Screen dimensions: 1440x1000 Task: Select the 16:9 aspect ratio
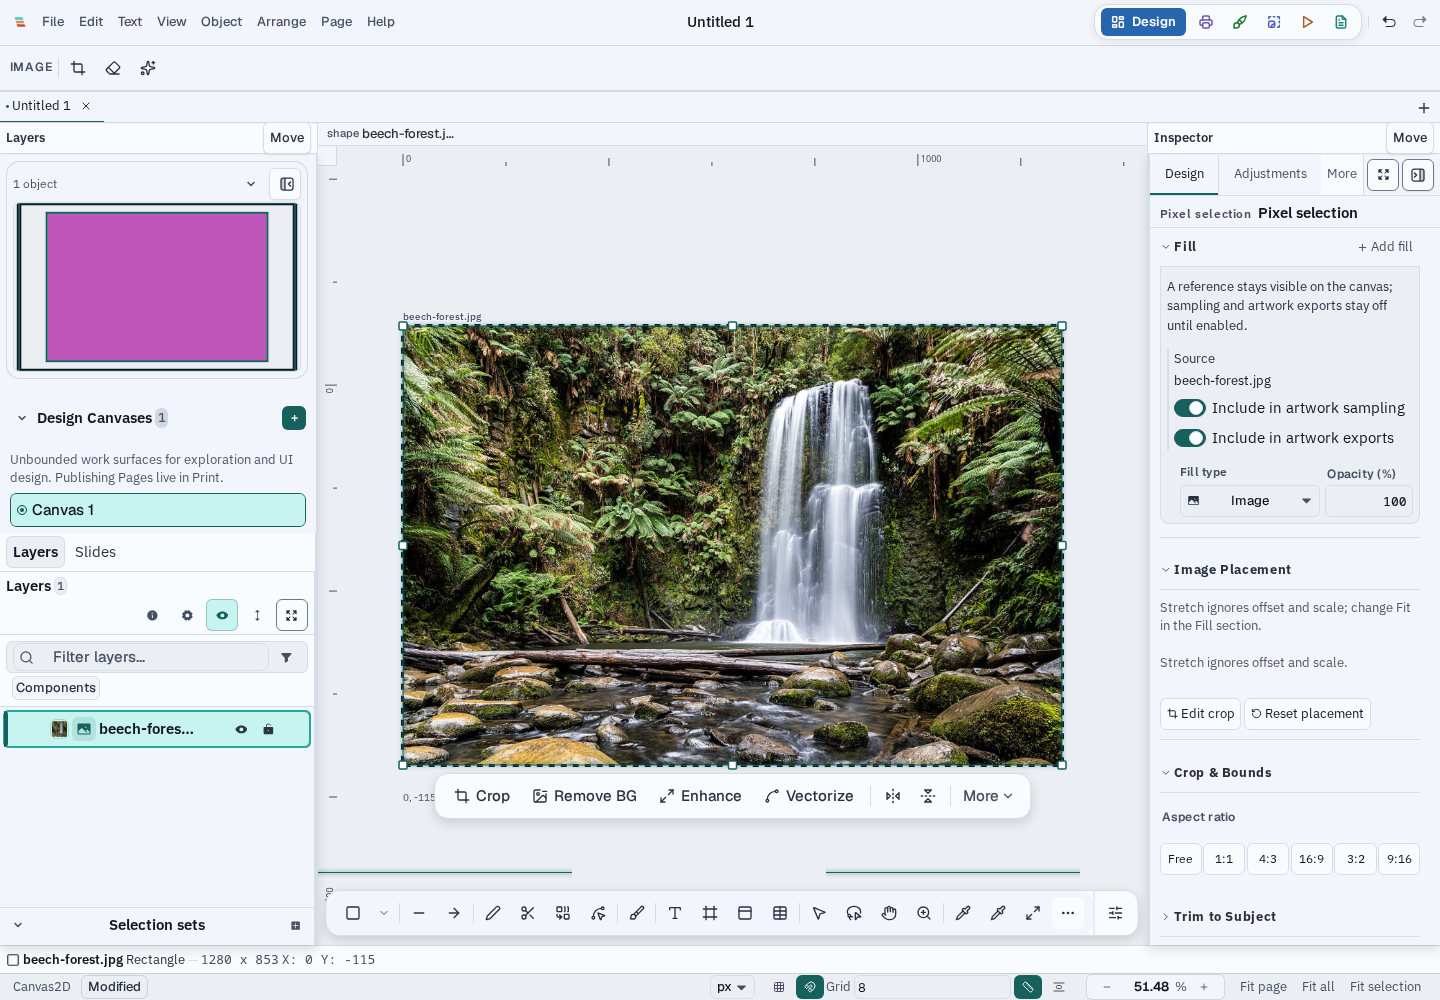1311,859
